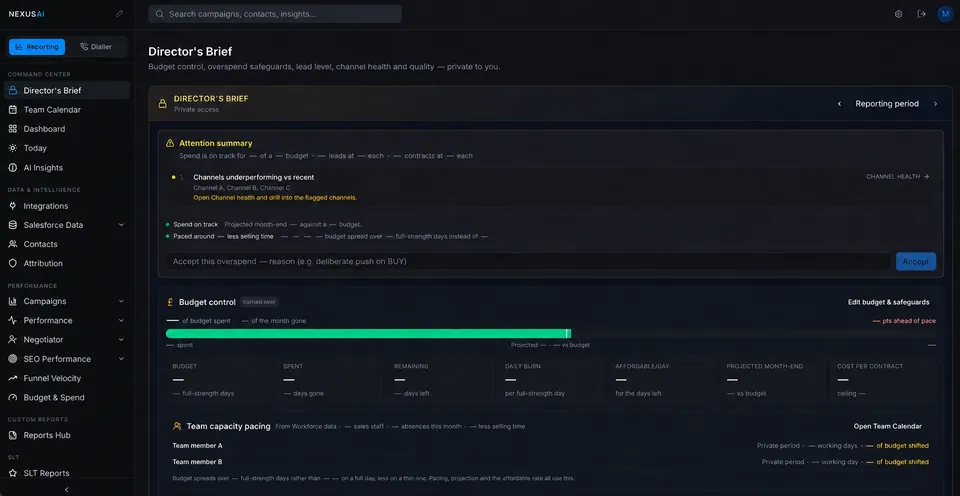Click Open Channel health drill-in text
Image resolution: width=960 pixels, height=496 pixels.
275,198
